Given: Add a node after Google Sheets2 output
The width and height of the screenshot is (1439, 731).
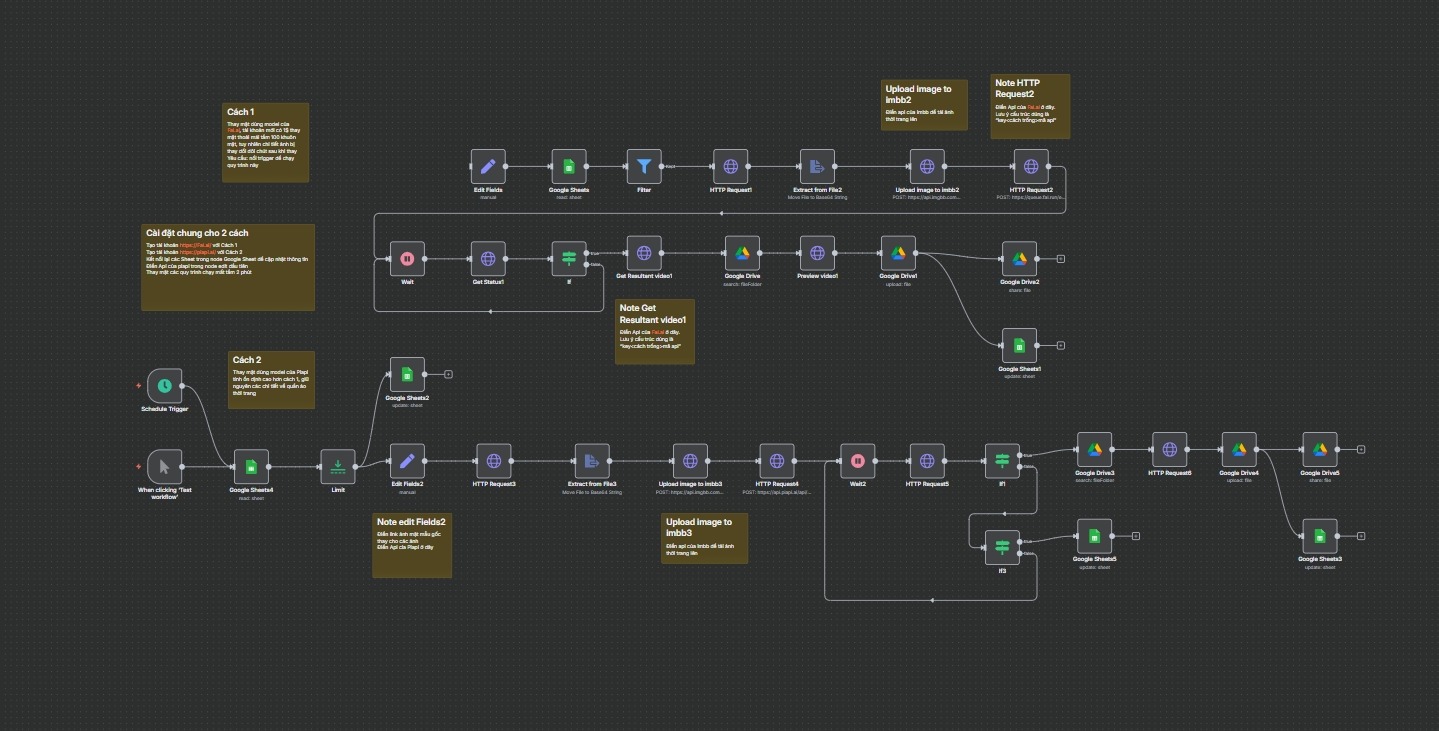Looking at the screenshot, I should point(448,375).
